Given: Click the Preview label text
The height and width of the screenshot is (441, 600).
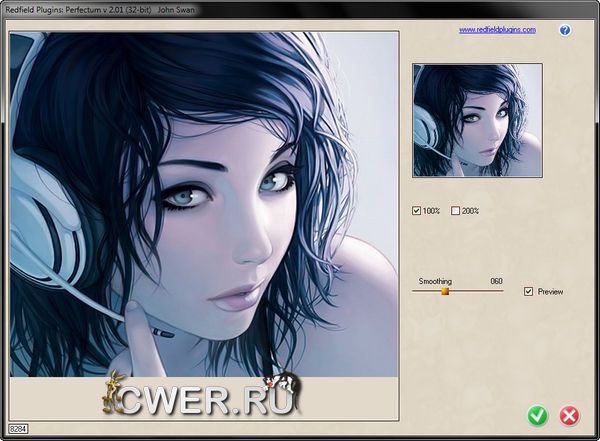Looking at the screenshot, I should pyautogui.click(x=551, y=292).
